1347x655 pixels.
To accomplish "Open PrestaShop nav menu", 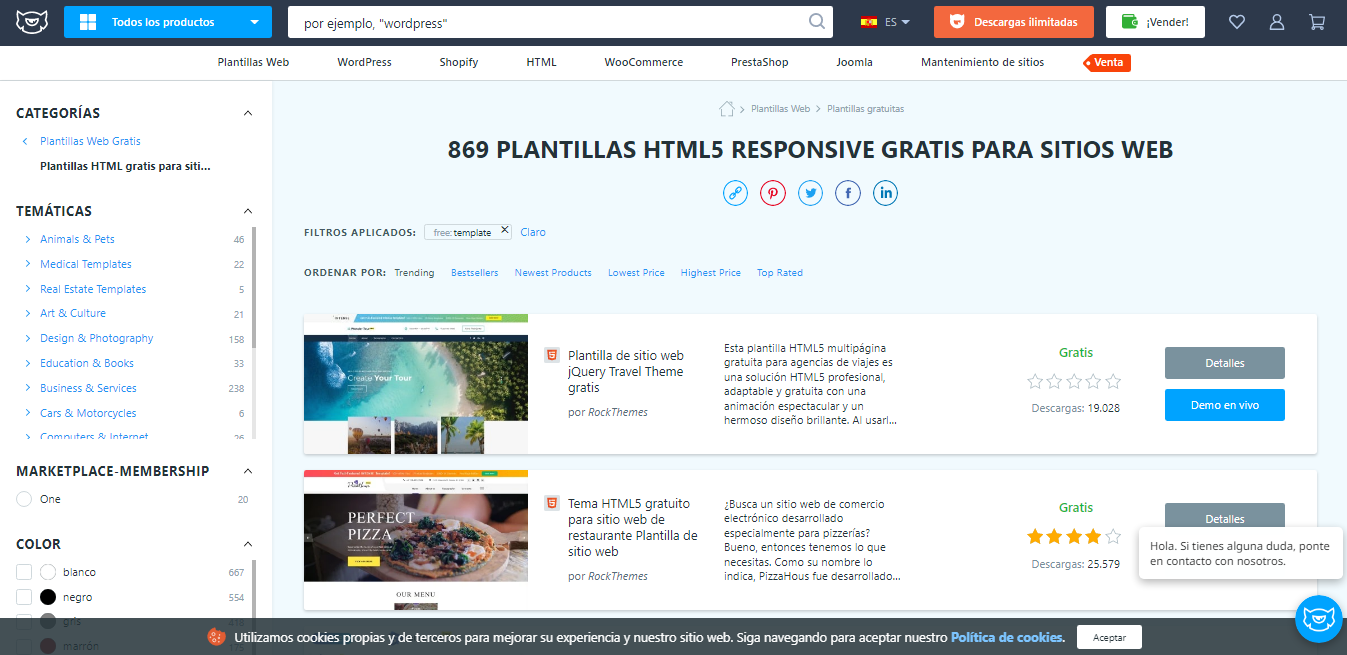I will point(760,62).
